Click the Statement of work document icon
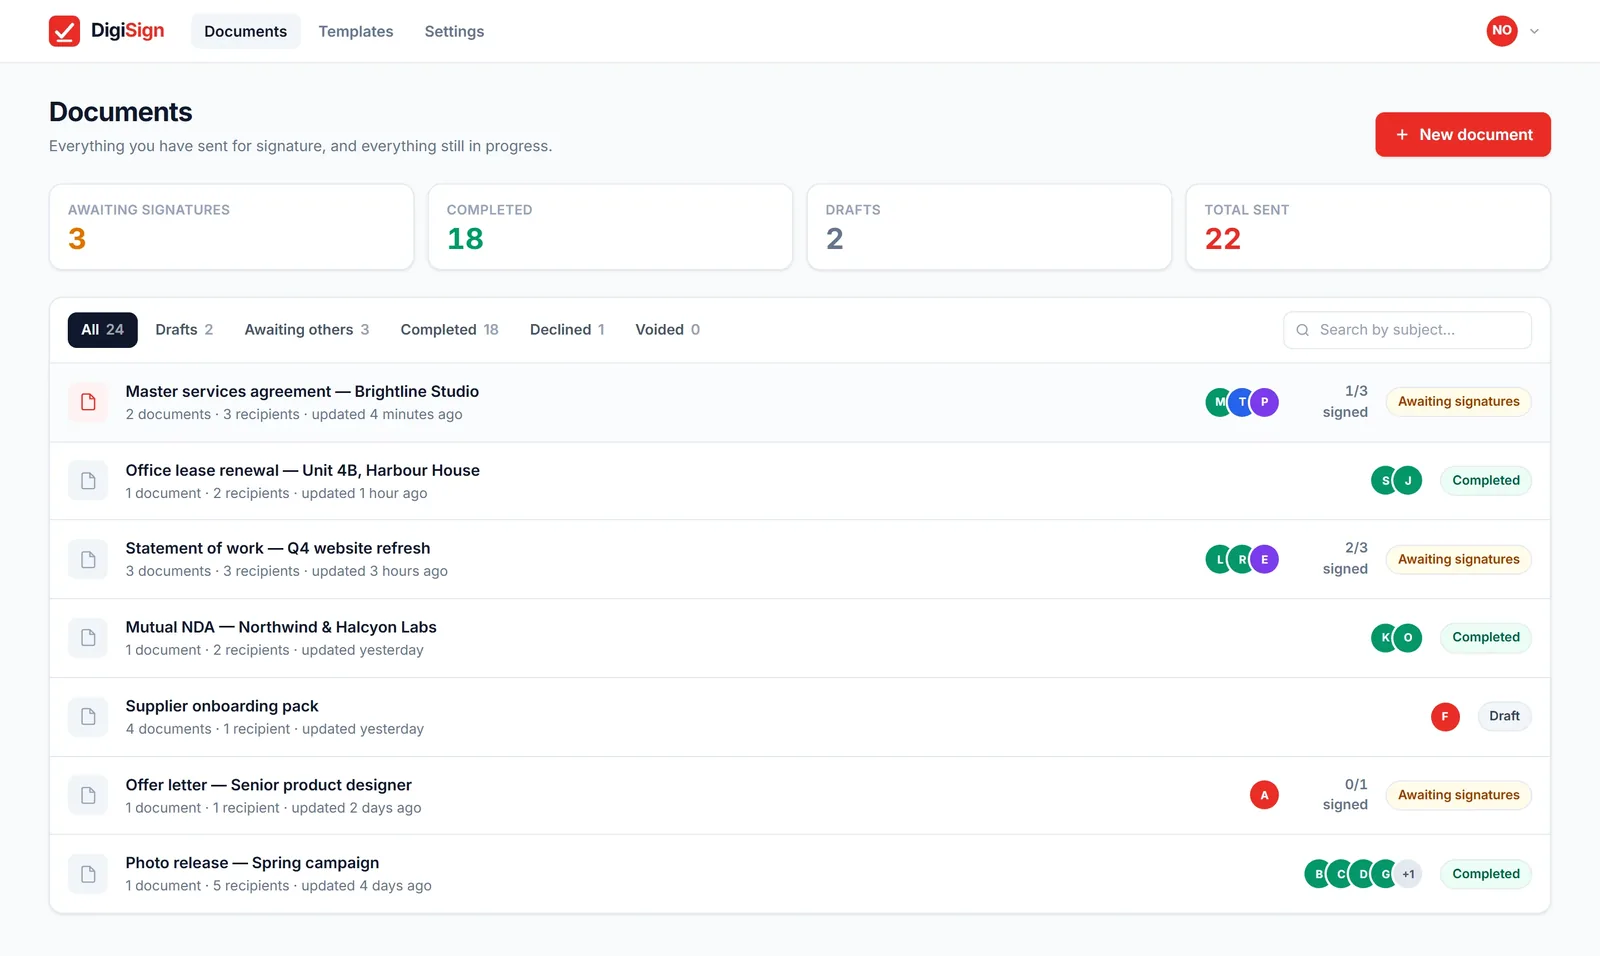 point(88,559)
